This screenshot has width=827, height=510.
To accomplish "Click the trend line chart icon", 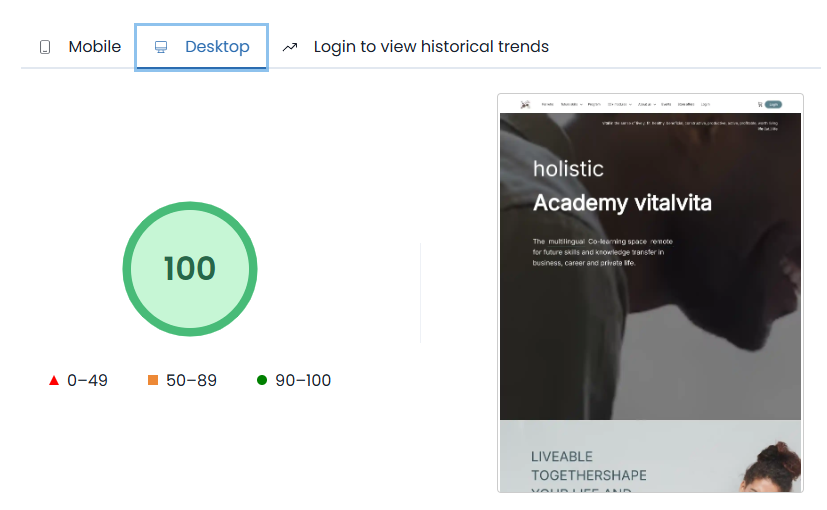I will pyautogui.click(x=290, y=47).
